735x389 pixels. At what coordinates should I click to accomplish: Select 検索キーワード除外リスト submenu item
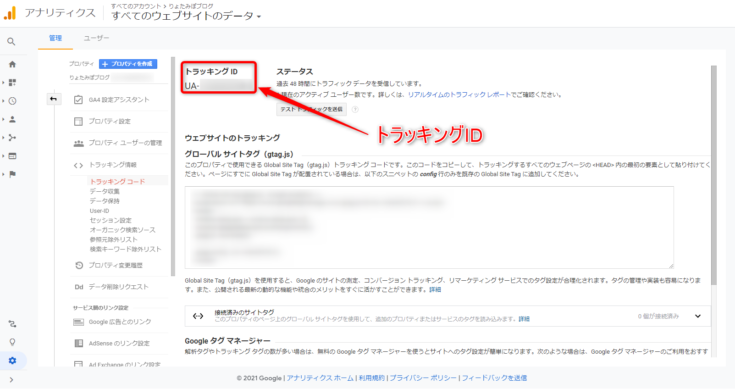pyautogui.click(x=125, y=249)
